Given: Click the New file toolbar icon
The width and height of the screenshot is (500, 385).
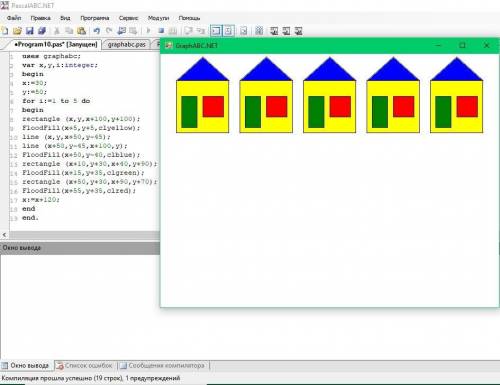Looking at the screenshot, I should (5, 31).
